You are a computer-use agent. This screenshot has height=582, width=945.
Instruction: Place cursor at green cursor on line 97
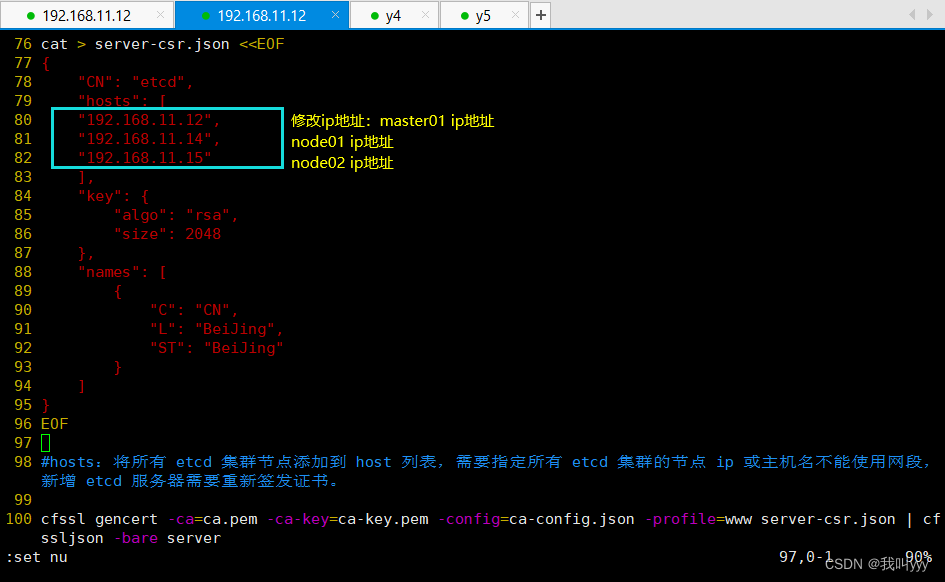tap(46, 443)
